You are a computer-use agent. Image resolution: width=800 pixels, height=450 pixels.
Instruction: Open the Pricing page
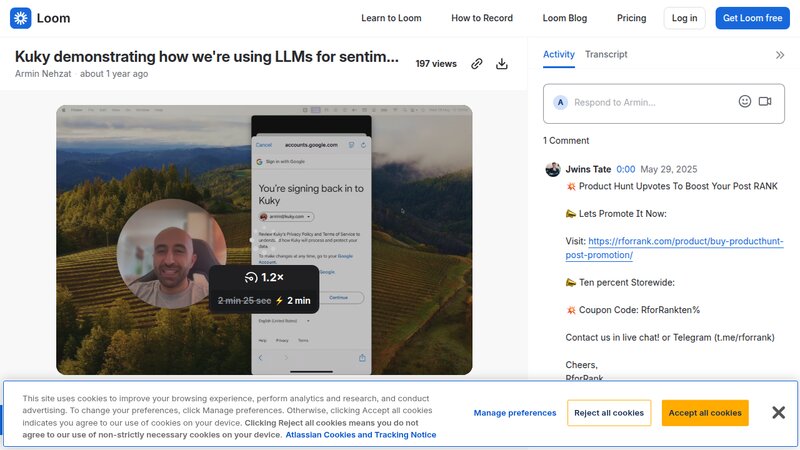(x=632, y=18)
